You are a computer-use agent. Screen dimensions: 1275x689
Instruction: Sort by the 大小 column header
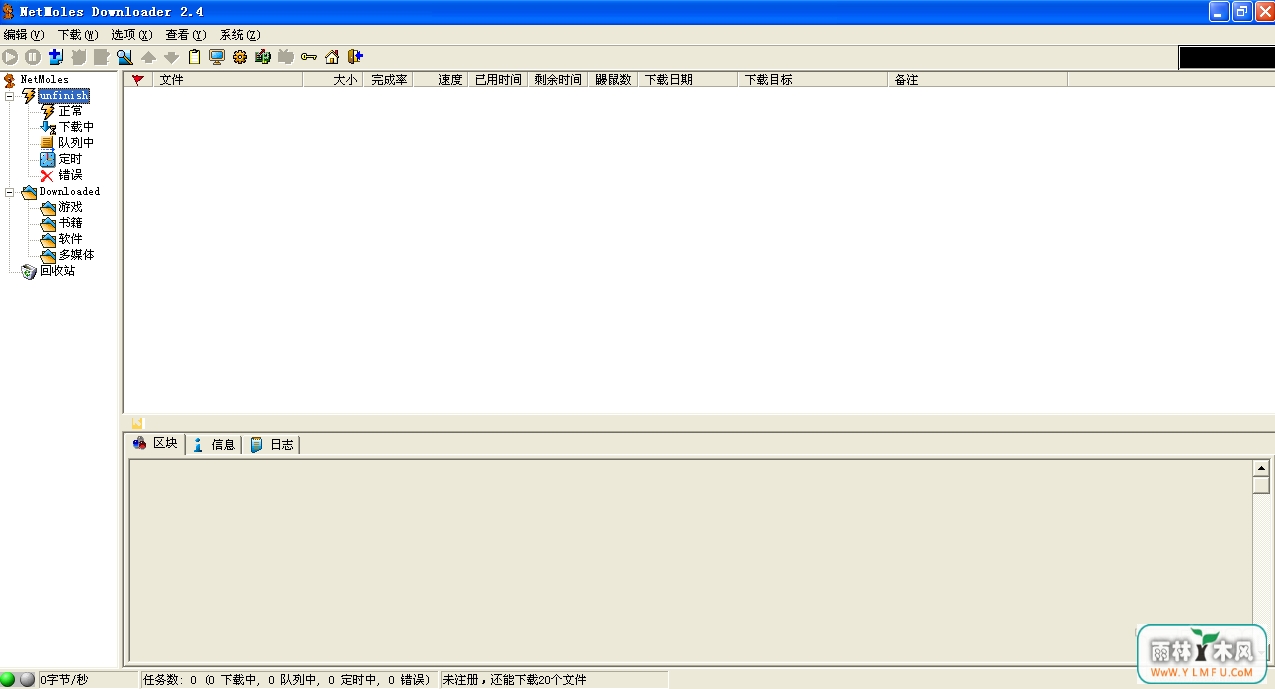[333, 80]
